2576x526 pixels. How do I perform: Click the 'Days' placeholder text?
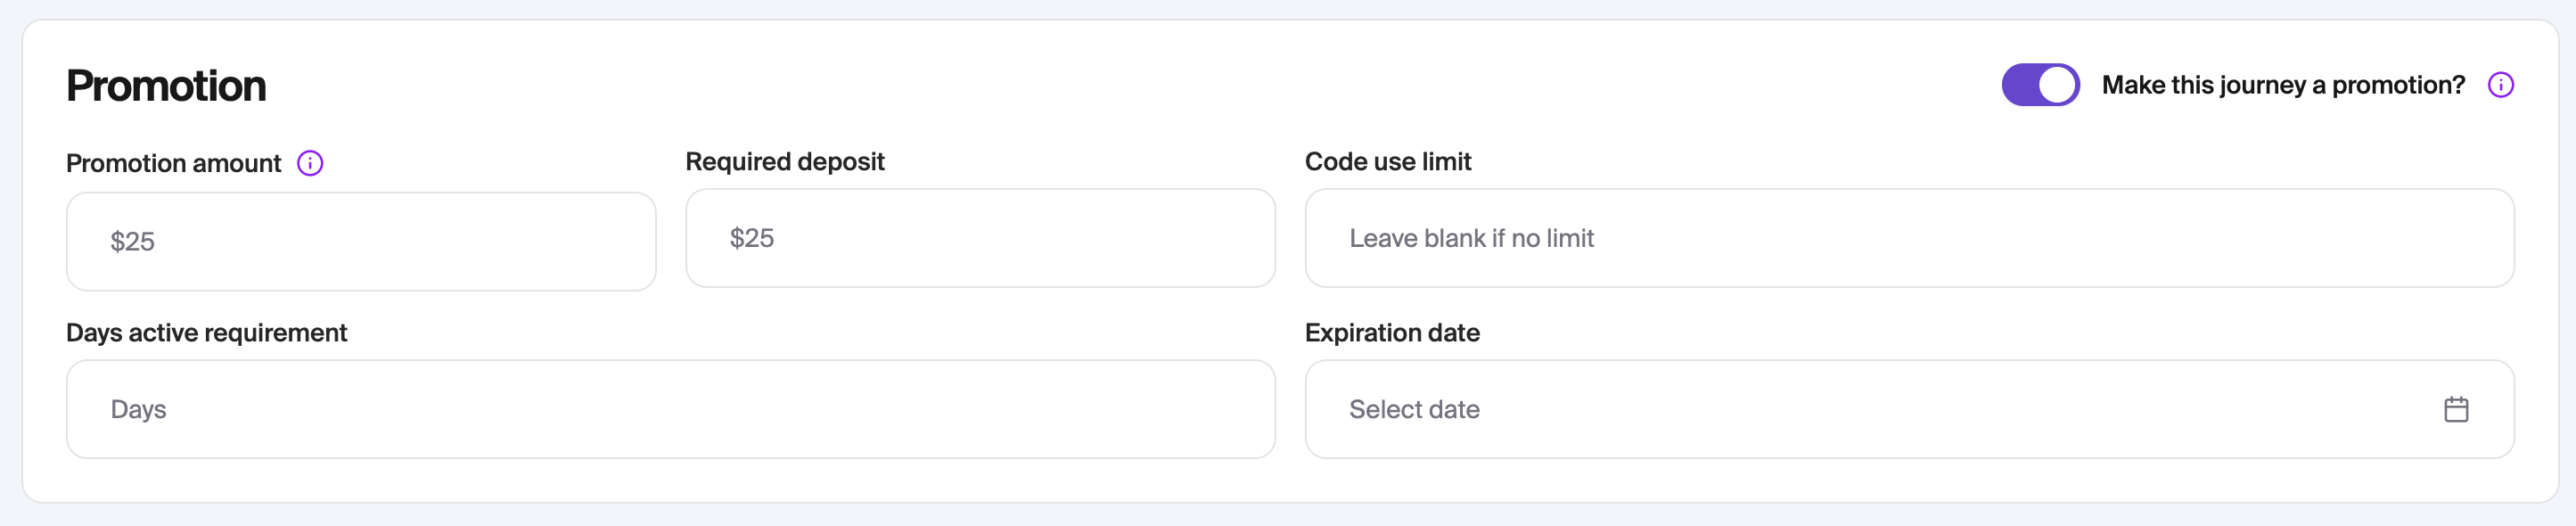tap(138, 409)
